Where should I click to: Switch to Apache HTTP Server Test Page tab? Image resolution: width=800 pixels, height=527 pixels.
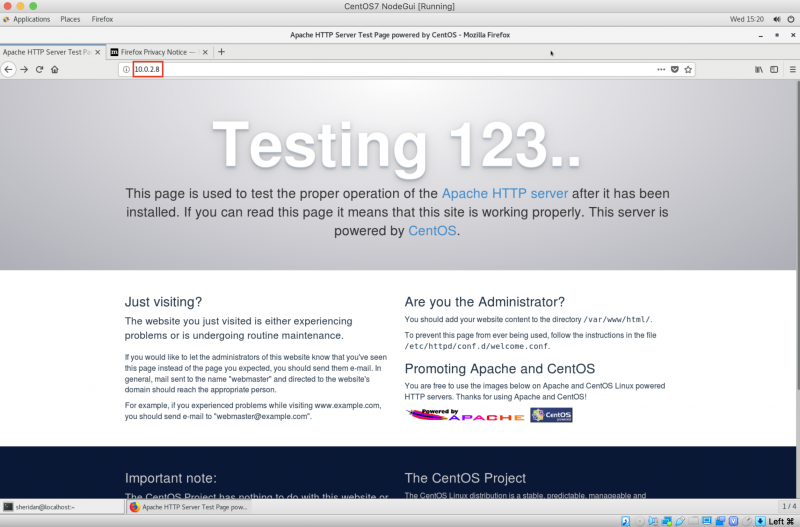53,52
